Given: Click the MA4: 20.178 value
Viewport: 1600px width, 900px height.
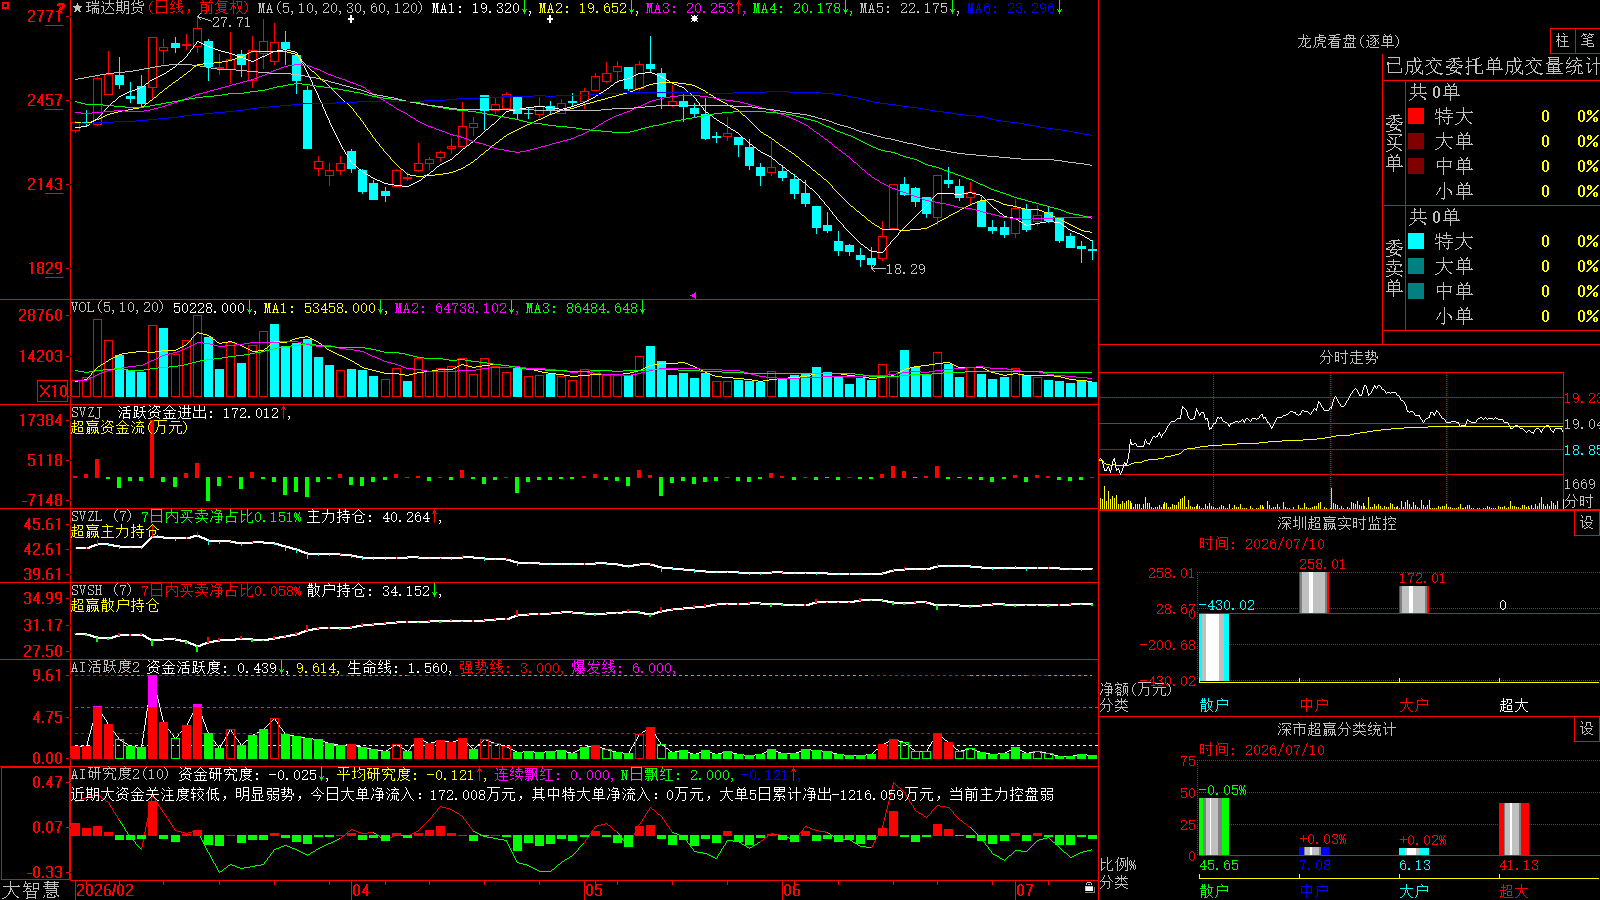Looking at the screenshot, I should point(802,8).
